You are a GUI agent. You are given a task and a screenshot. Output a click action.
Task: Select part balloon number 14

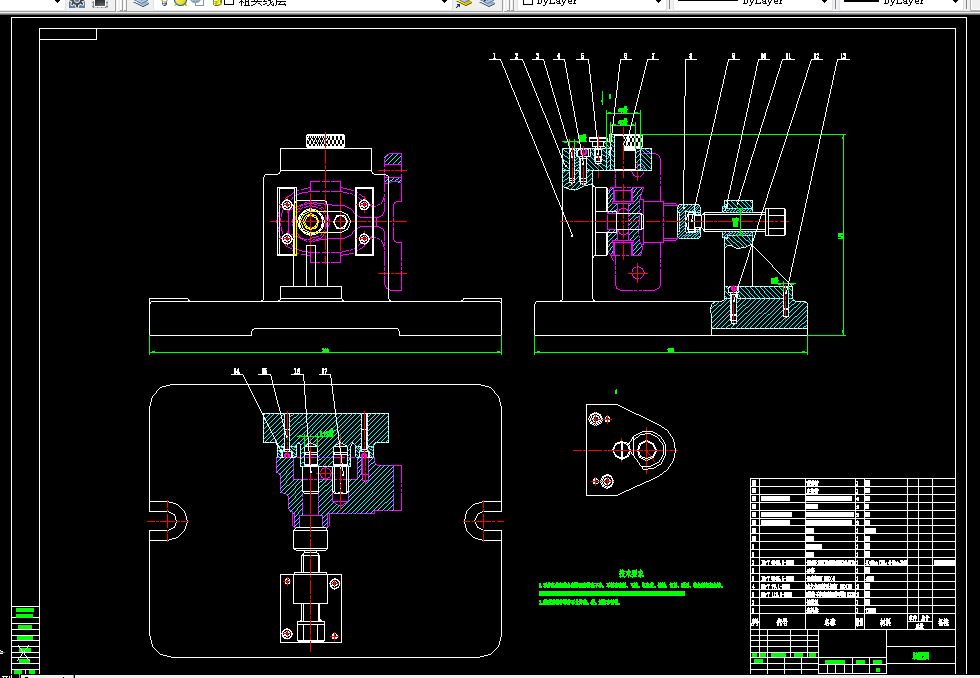pyautogui.click(x=236, y=371)
